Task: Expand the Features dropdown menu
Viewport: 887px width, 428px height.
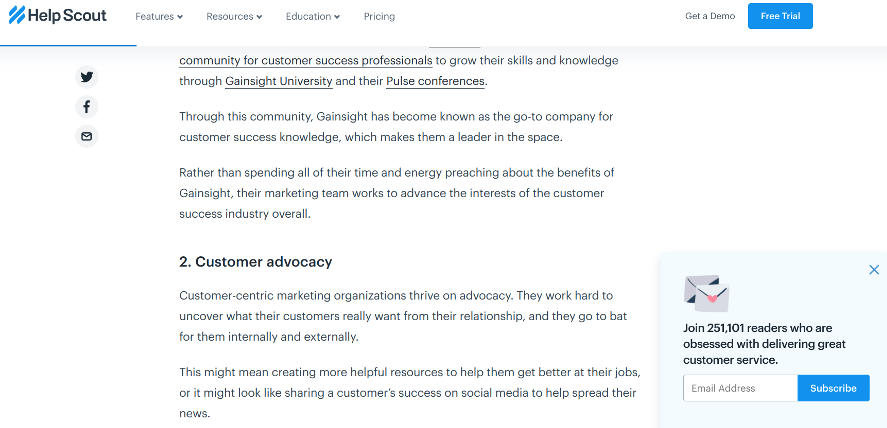Action: 159,17
